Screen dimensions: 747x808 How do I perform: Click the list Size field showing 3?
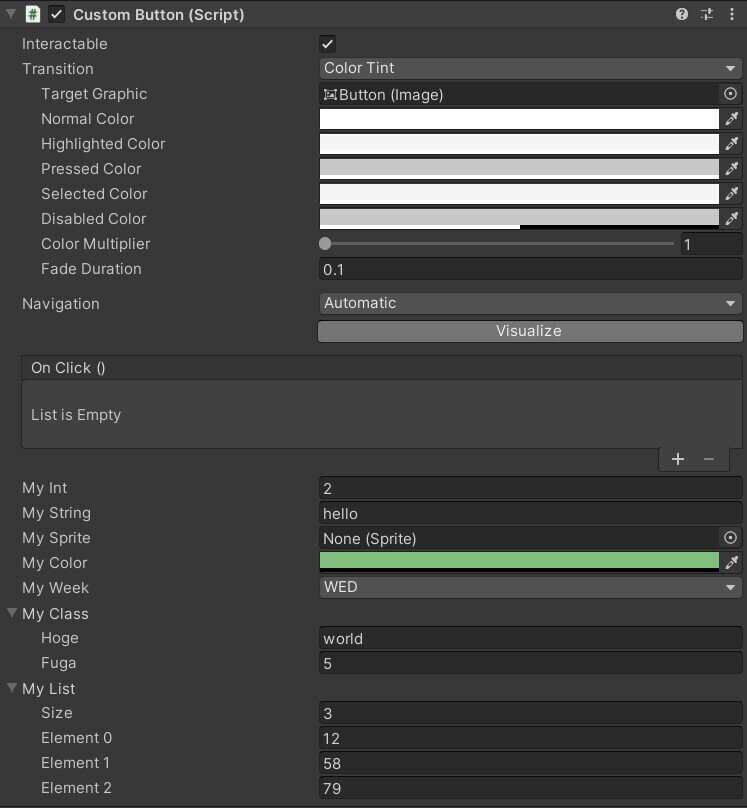[531, 713]
